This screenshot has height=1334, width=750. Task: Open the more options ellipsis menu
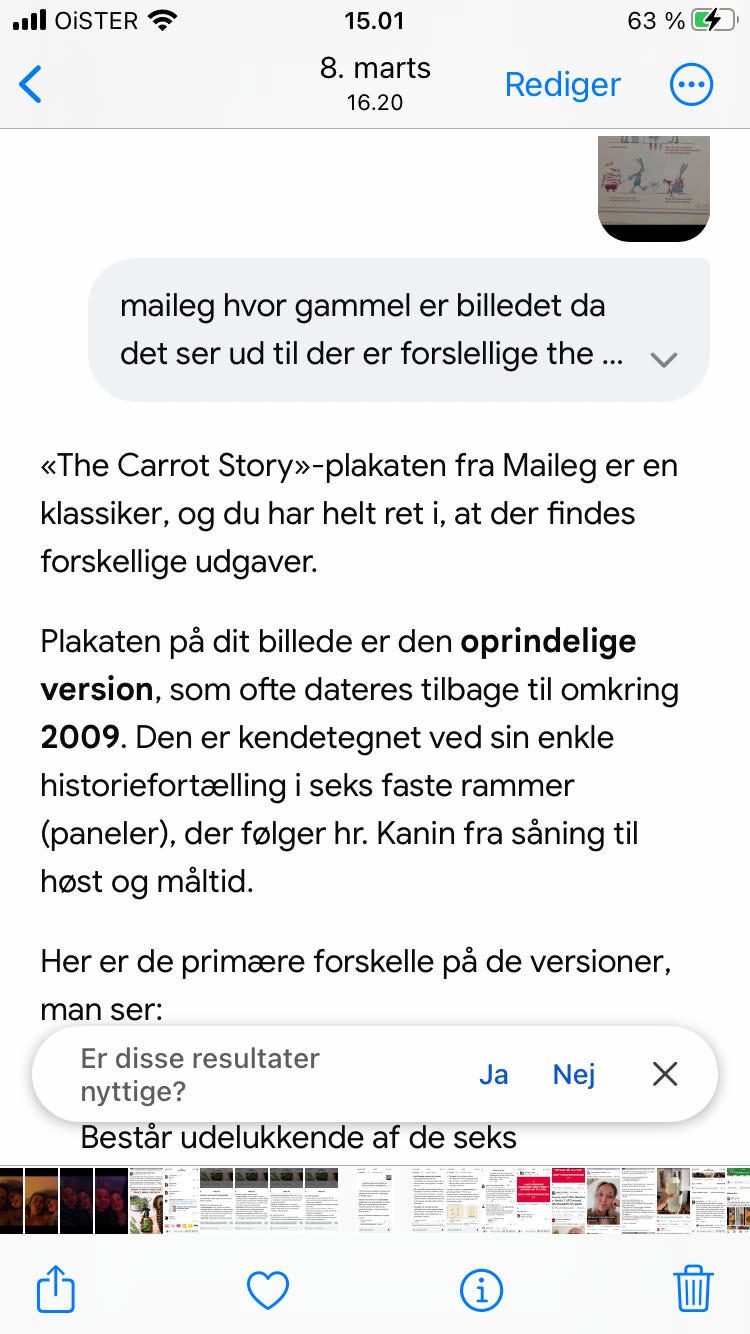[x=690, y=84]
